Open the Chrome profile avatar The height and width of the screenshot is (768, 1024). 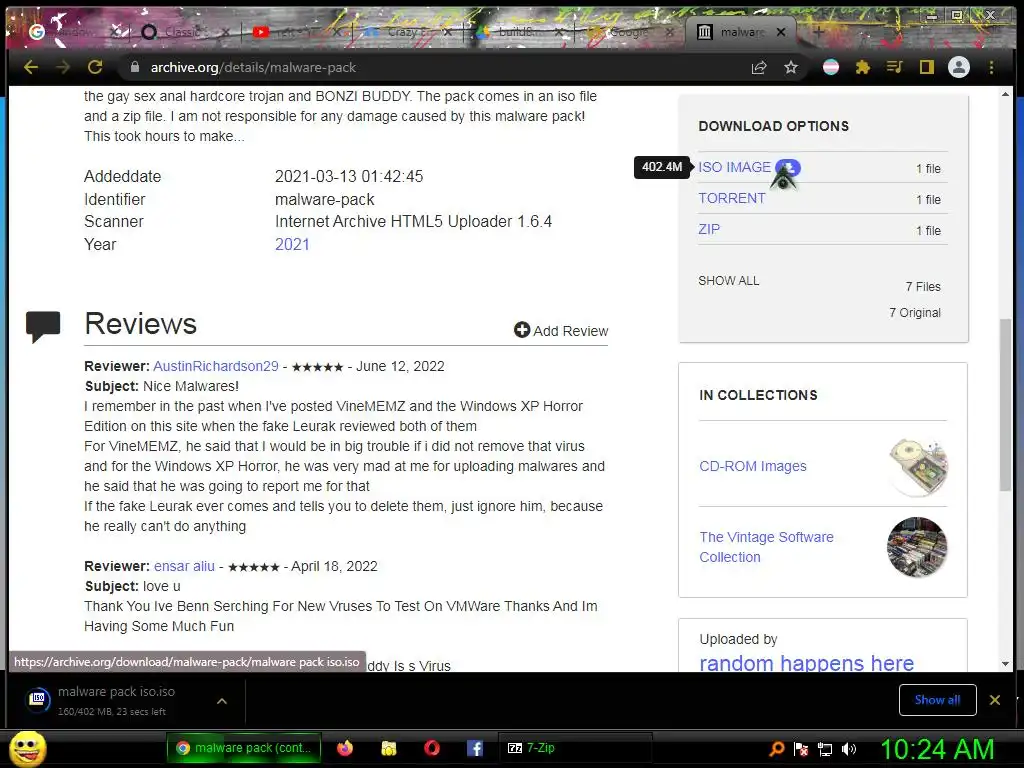(x=959, y=67)
